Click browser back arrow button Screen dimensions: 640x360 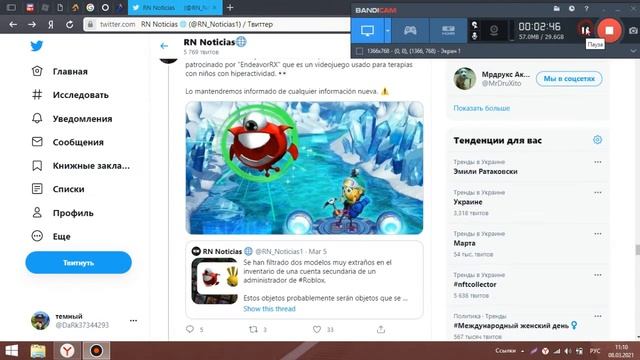[x=13, y=24]
